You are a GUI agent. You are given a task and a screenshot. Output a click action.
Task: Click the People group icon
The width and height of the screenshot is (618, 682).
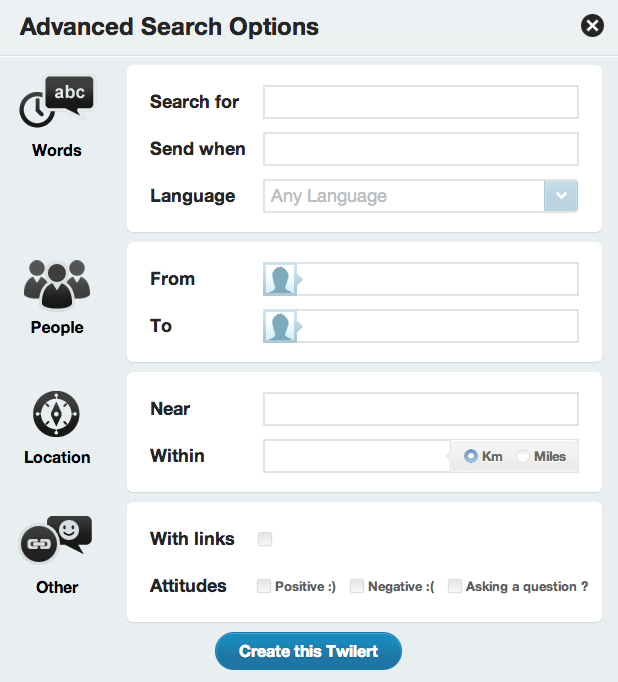[57, 284]
